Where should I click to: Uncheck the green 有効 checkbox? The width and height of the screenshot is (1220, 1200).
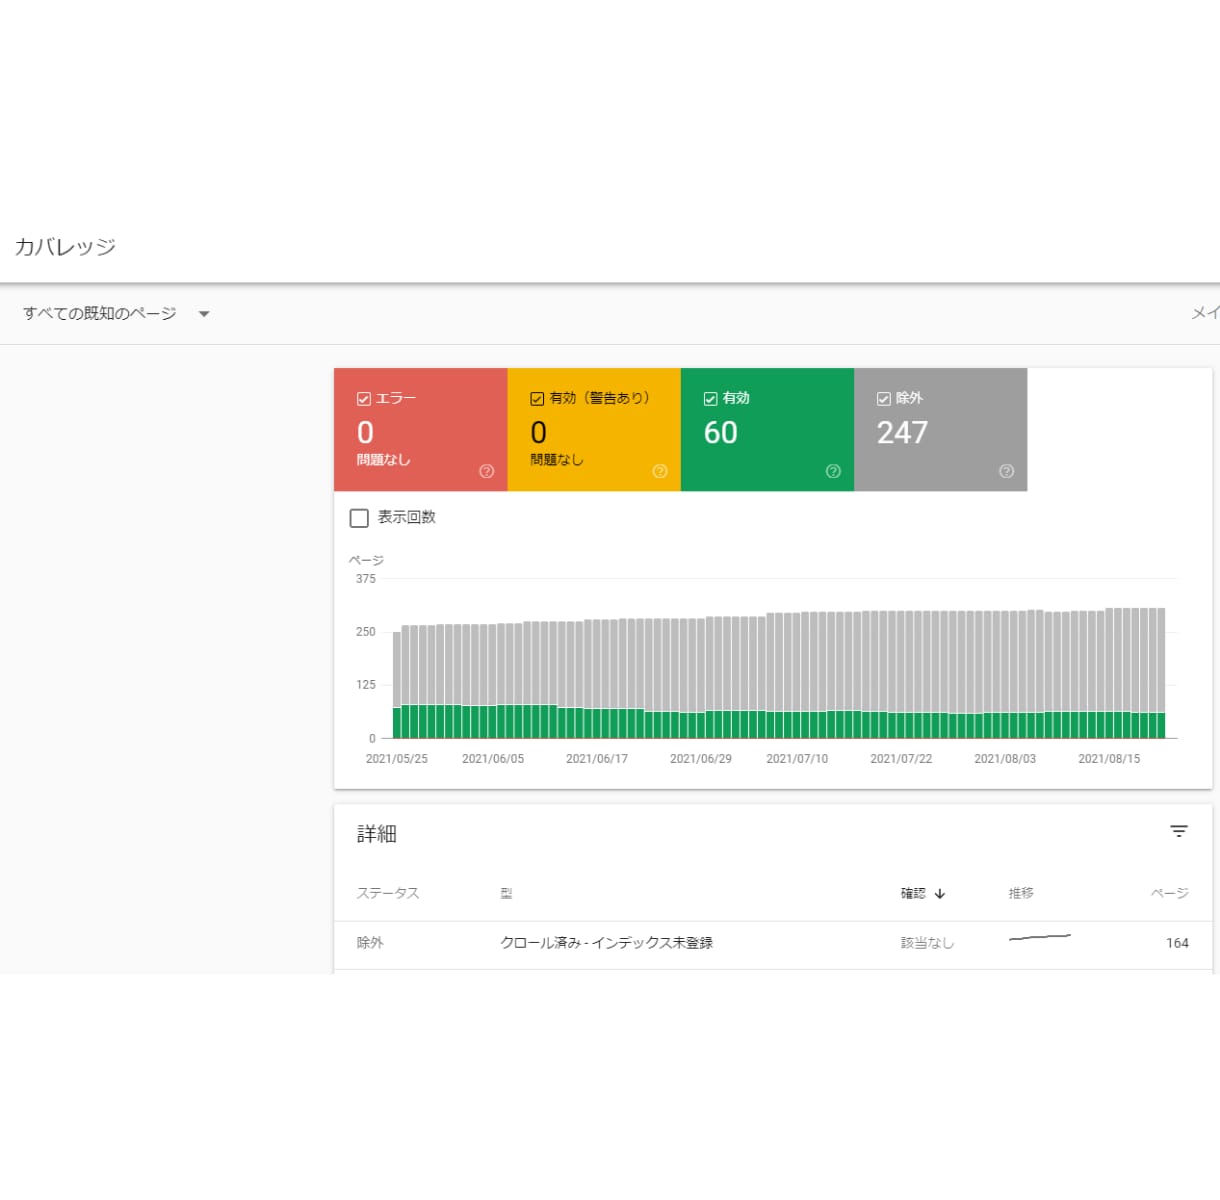[x=710, y=398]
